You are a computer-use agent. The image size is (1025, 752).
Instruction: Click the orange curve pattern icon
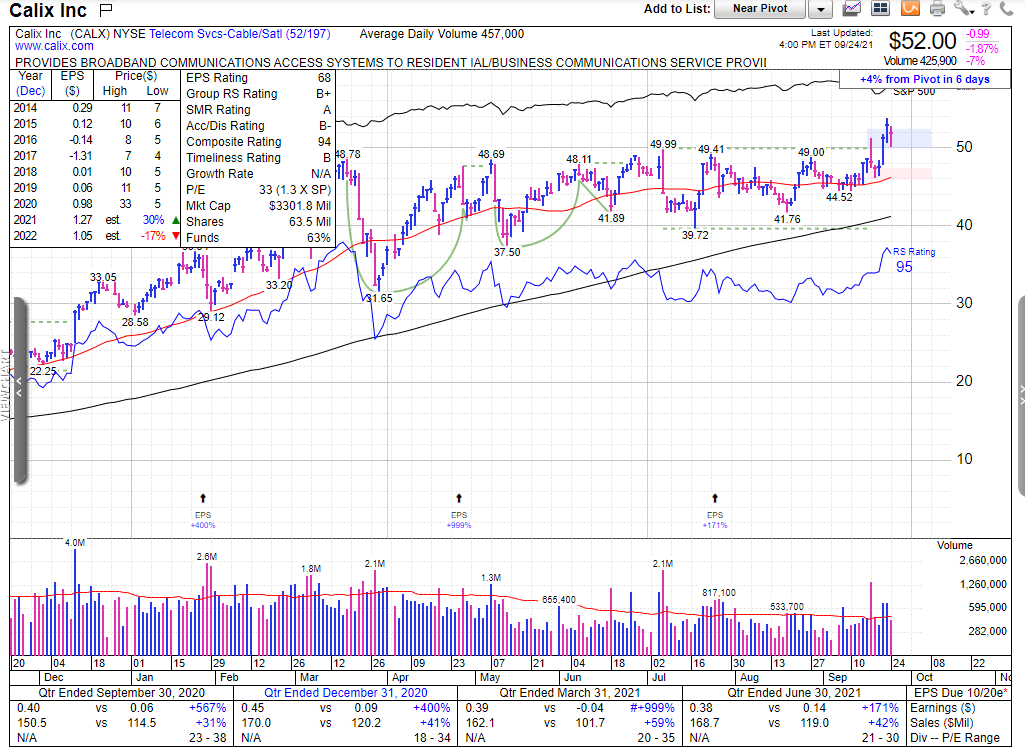[x=910, y=9]
